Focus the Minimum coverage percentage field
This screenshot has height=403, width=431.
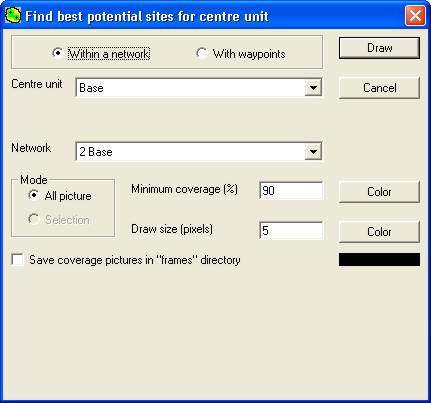(291, 191)
